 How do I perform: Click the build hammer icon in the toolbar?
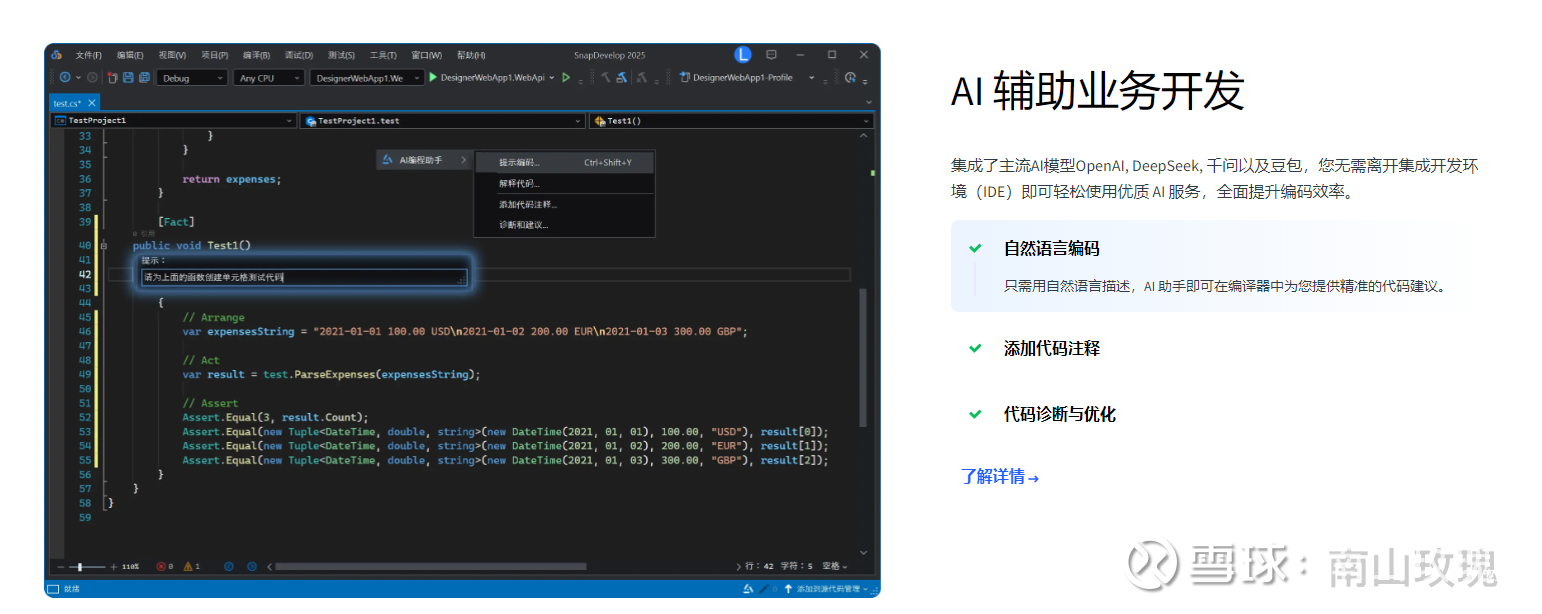[605, 77]
